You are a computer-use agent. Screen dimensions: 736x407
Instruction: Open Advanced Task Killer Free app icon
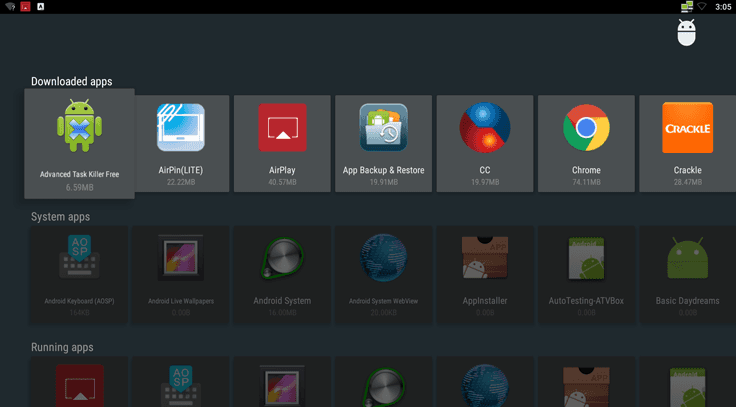coord(79,125)
